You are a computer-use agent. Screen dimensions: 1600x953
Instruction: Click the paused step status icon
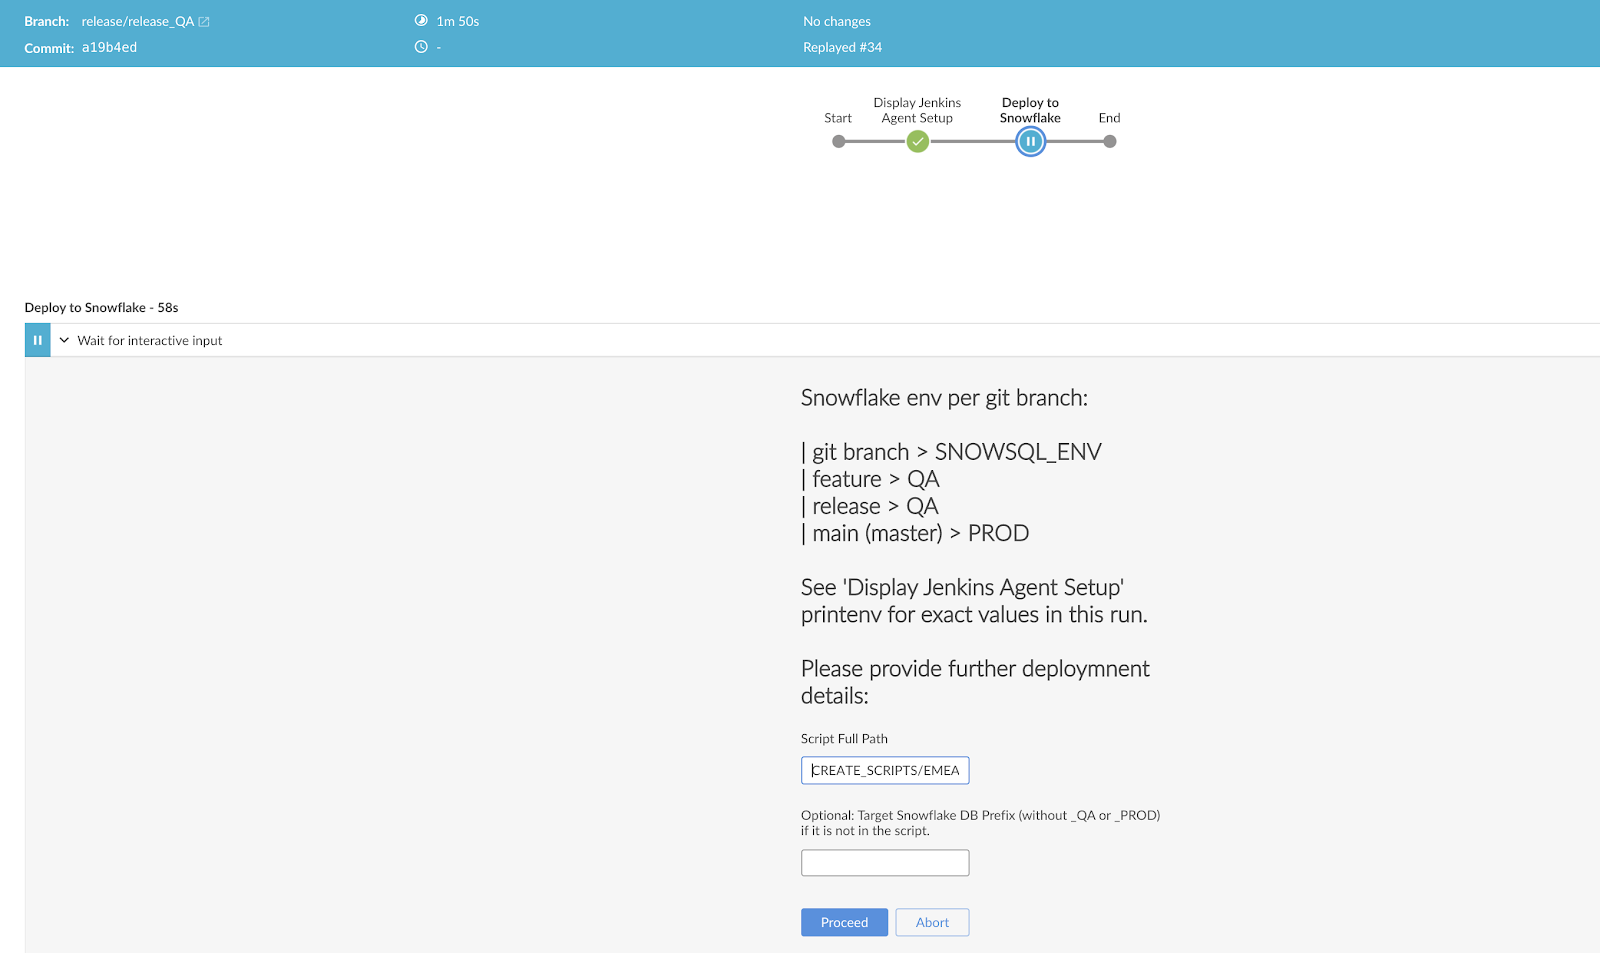pos(37,340)
